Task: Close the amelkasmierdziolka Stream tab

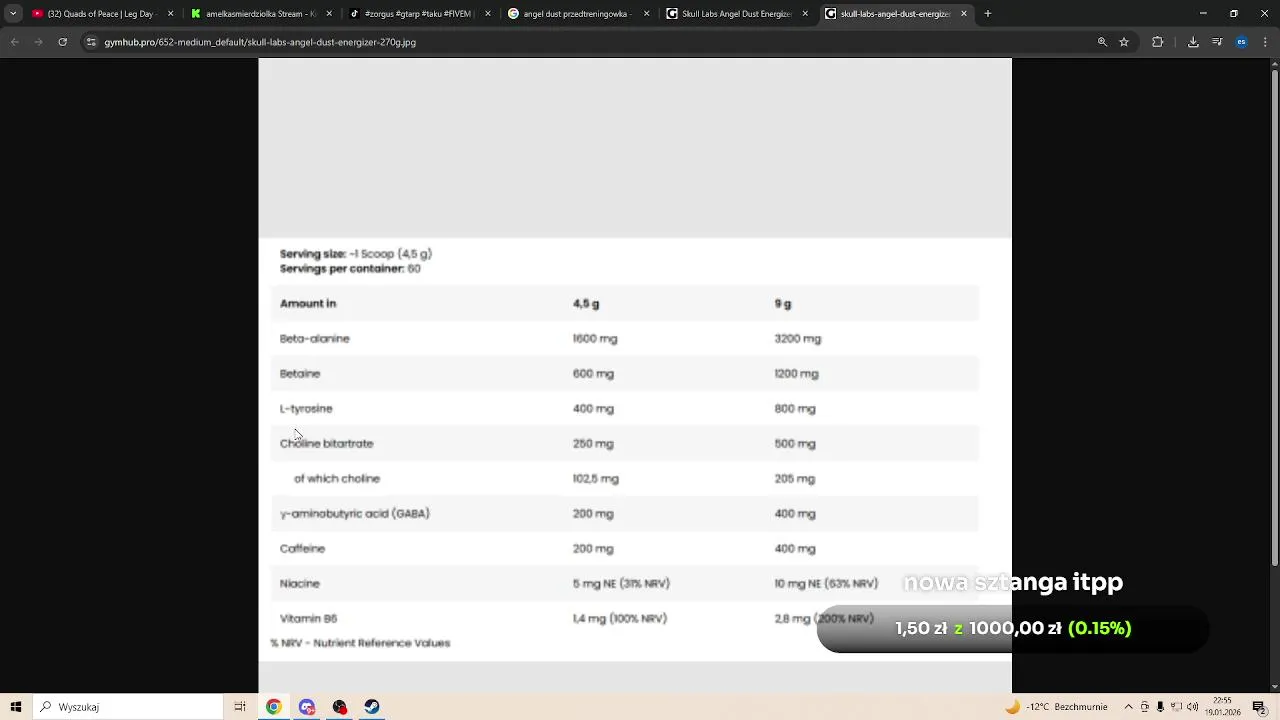Action: 329,14
